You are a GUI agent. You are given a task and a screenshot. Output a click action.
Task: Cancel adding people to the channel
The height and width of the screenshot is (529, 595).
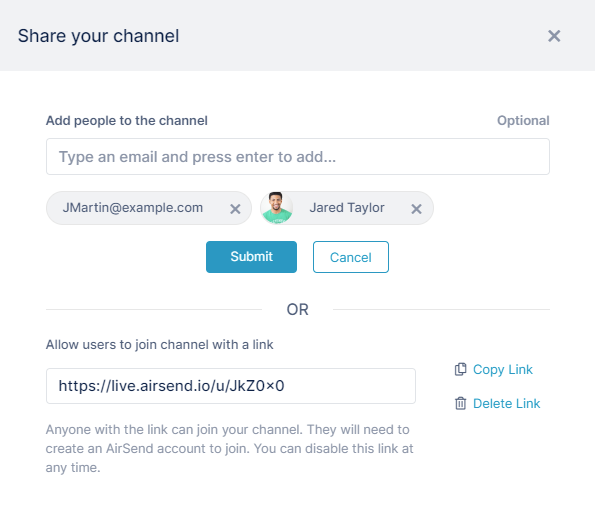point(351,257)
